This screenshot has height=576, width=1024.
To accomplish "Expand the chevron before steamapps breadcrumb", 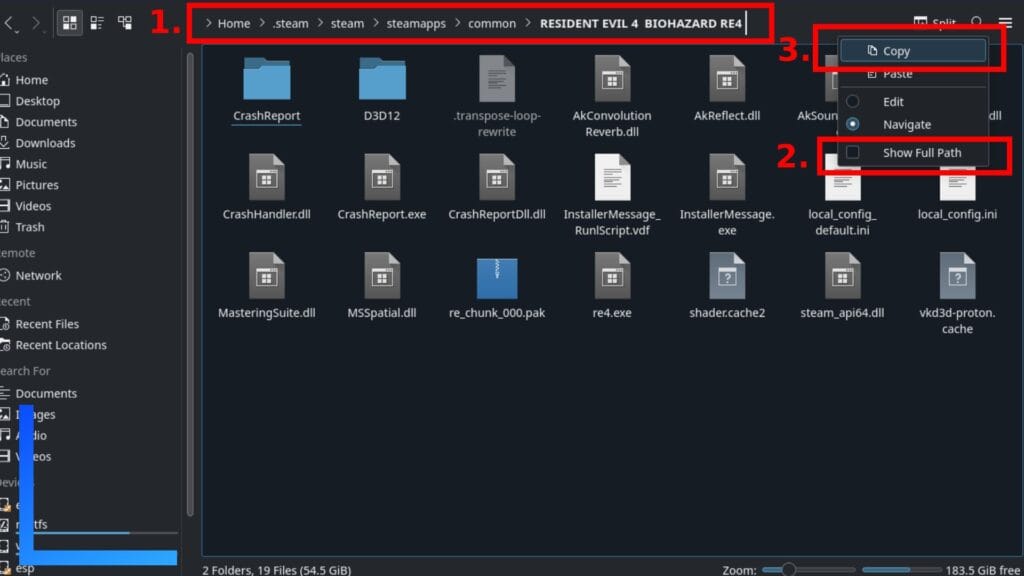I will click(376, 23).
